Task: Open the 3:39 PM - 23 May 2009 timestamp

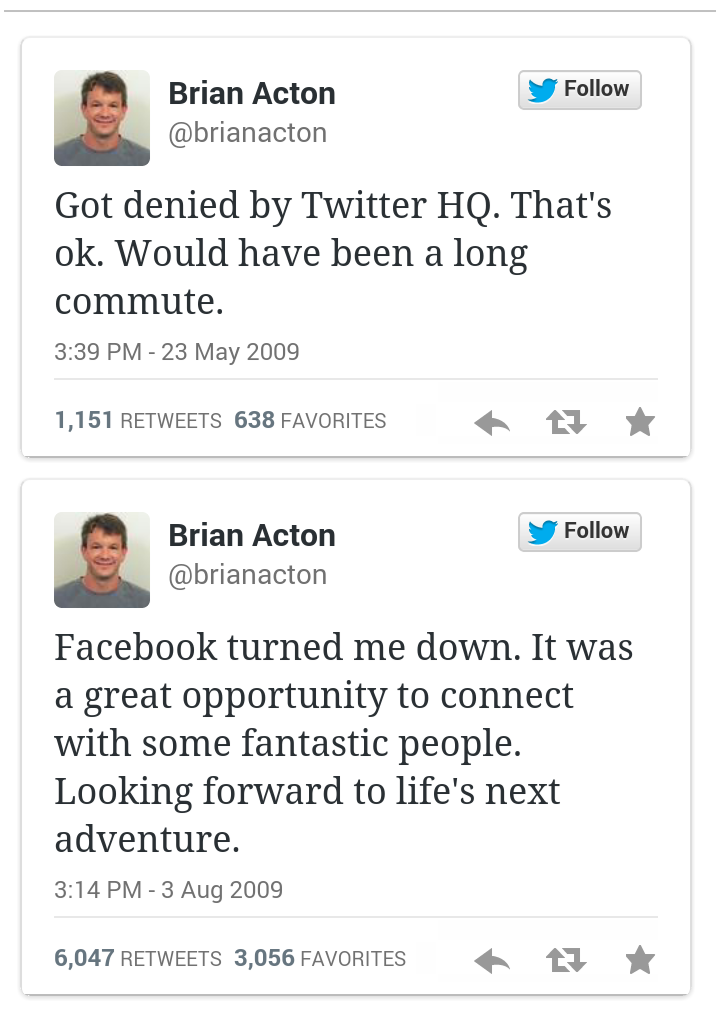Action: point(177,352)
